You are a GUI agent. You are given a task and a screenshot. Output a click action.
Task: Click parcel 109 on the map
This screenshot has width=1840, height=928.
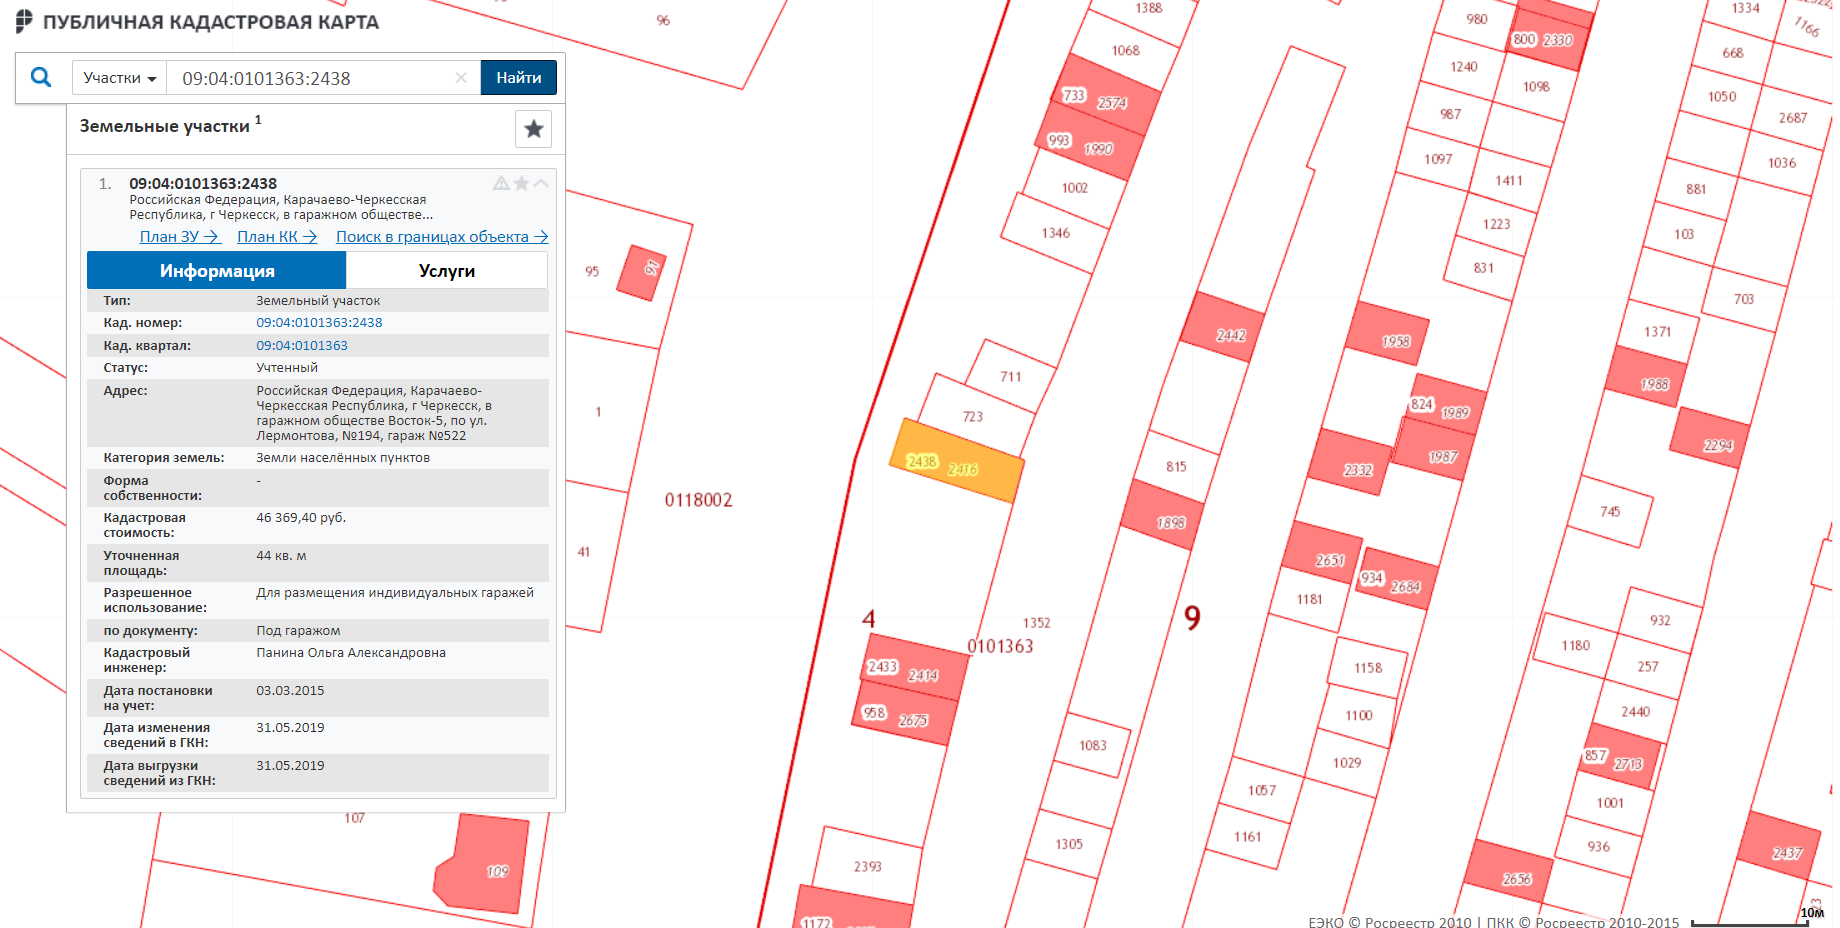(485, 865)
